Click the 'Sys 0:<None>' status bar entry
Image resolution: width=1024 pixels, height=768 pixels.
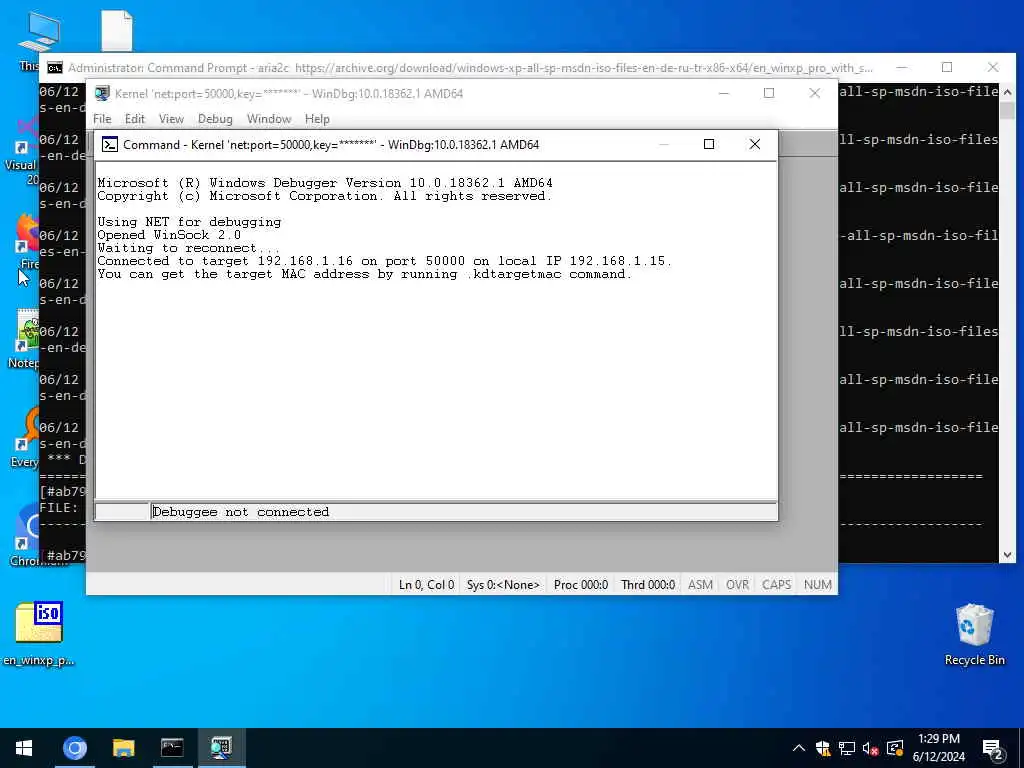coord(503,584)
